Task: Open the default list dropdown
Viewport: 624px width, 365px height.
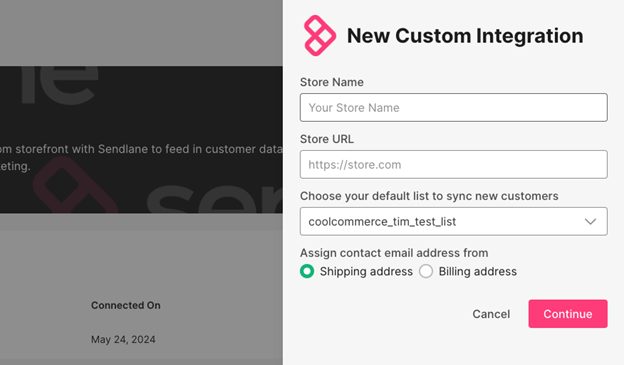Action: (454, 221)
